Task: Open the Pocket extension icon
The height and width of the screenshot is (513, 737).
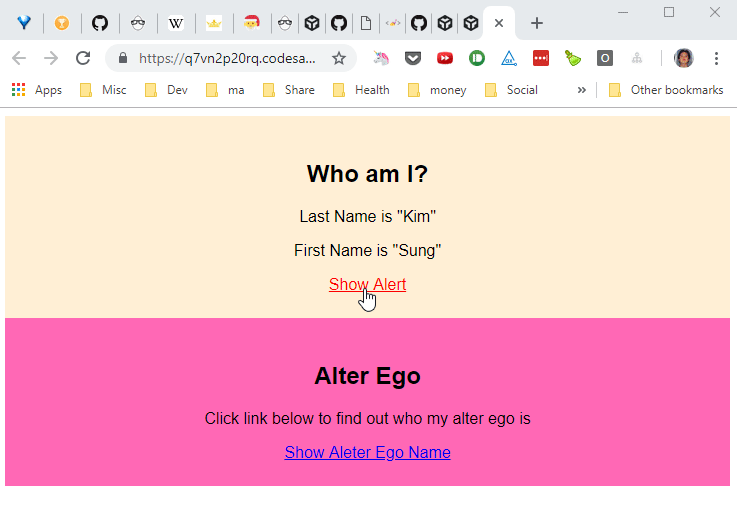Action: pos(413,58)
